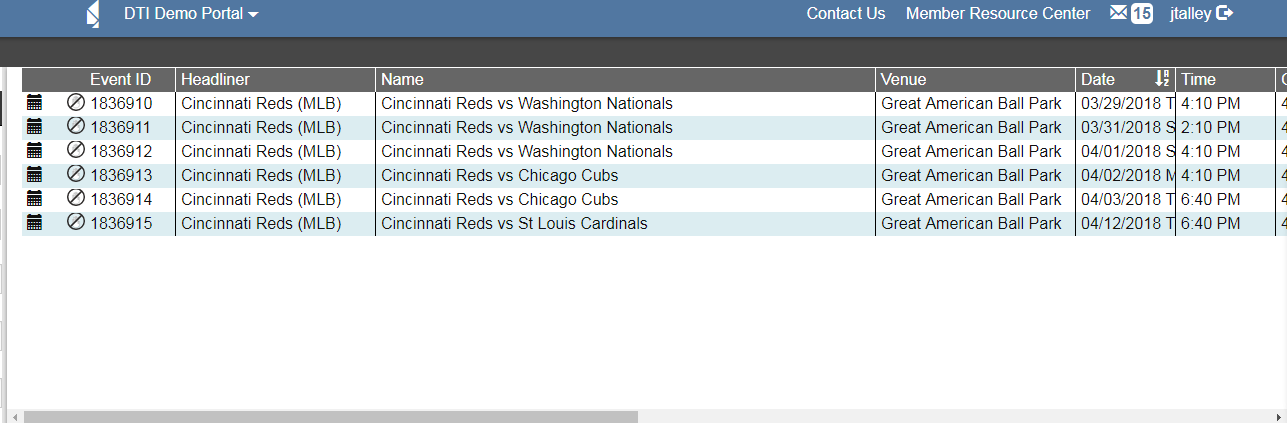The width and height of the screenshot is (1287, 423).
Task: Click the Headliner column header
Action: [215, 79]
